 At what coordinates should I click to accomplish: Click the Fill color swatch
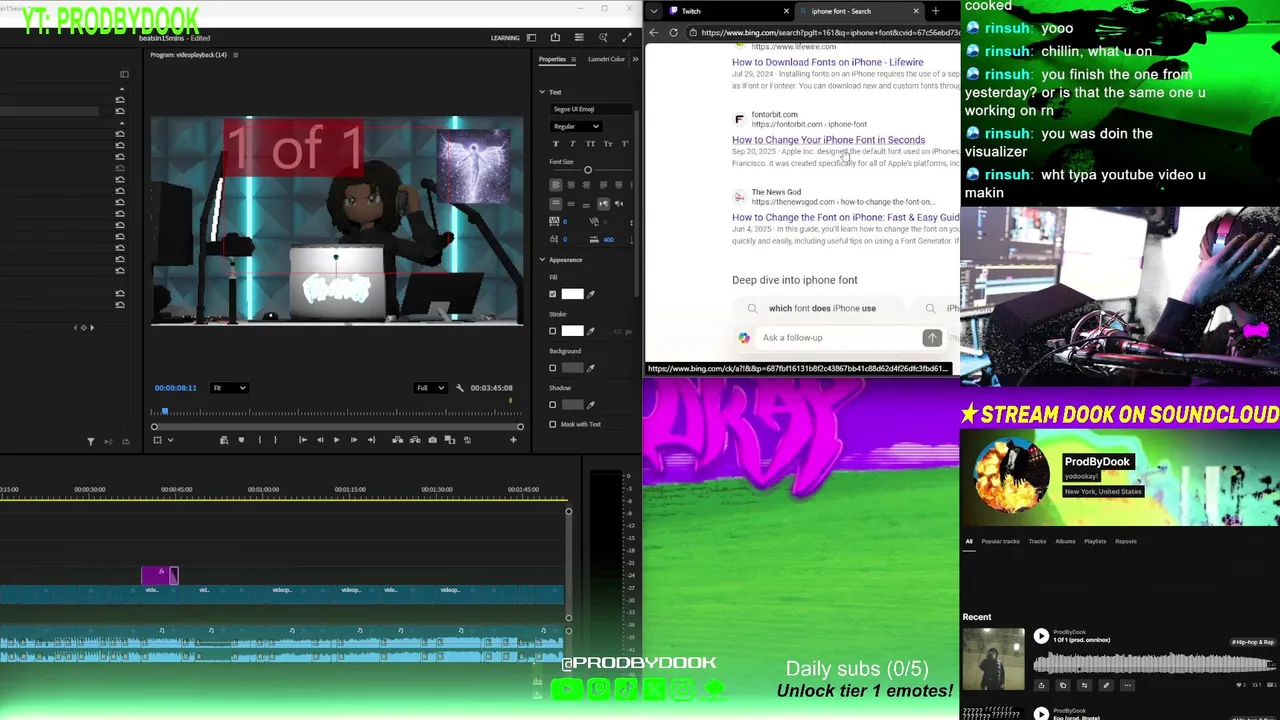[572, 294]
